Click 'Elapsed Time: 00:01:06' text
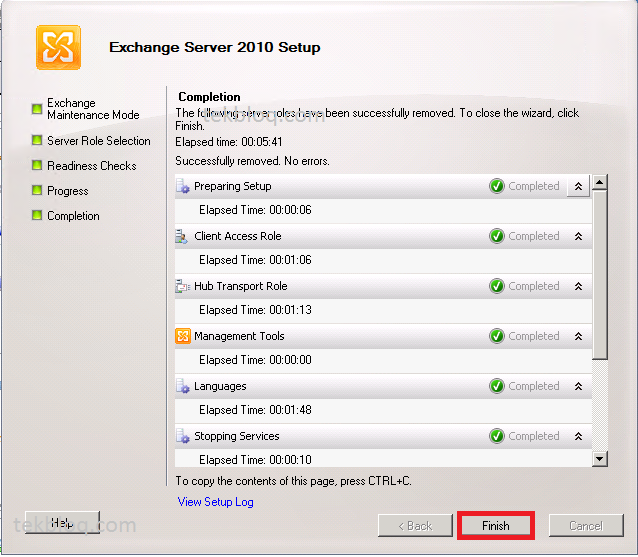The image size is (638, 557). [x=255, y=260]
